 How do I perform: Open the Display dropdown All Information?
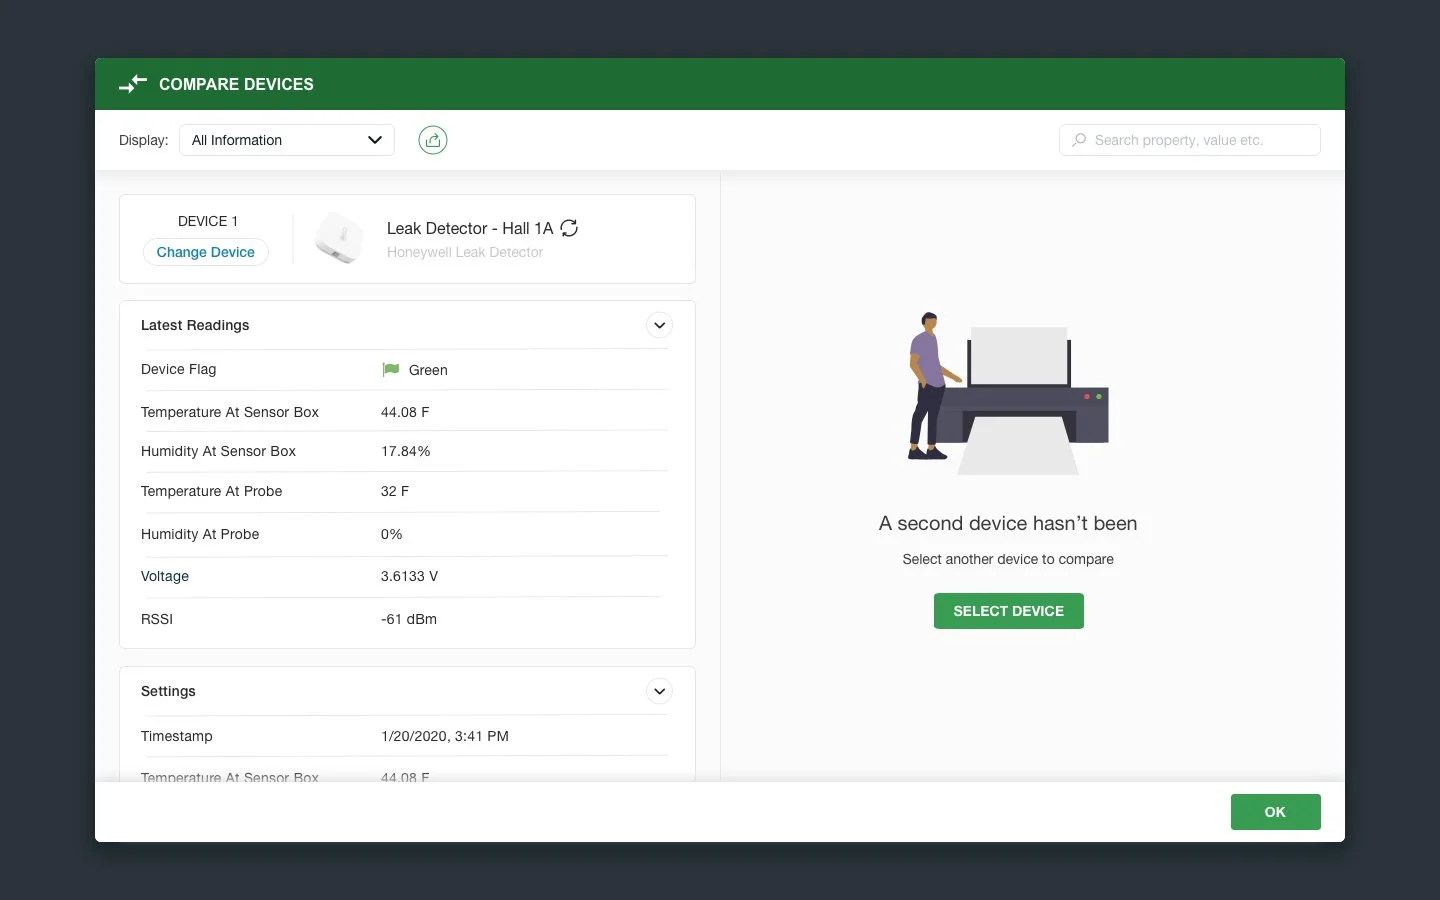[287, 140]
